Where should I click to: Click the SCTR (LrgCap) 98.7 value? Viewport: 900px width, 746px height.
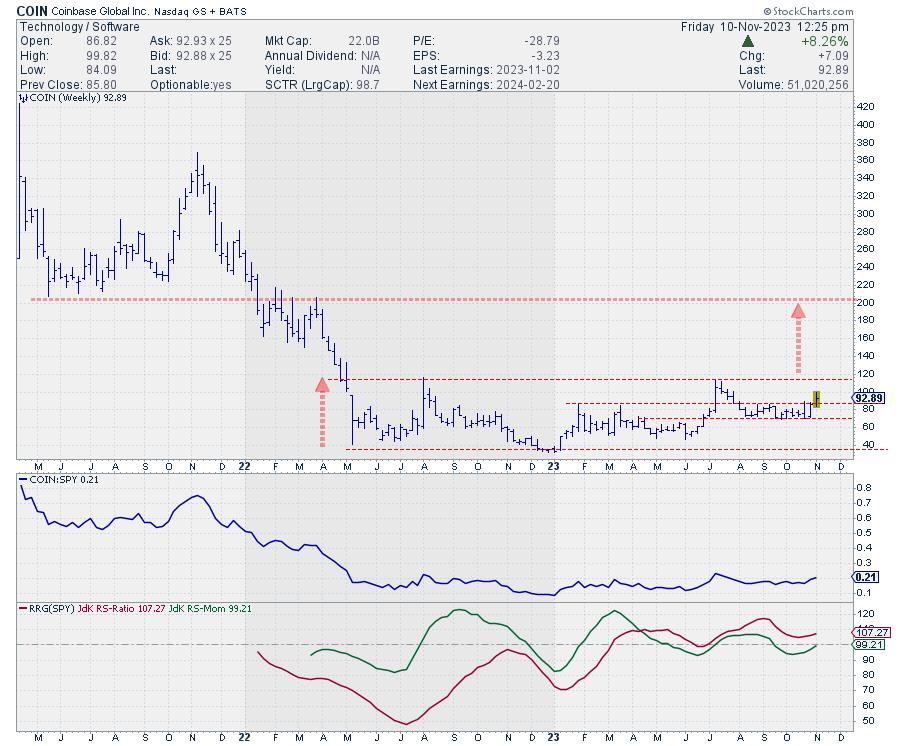[368, 84]
